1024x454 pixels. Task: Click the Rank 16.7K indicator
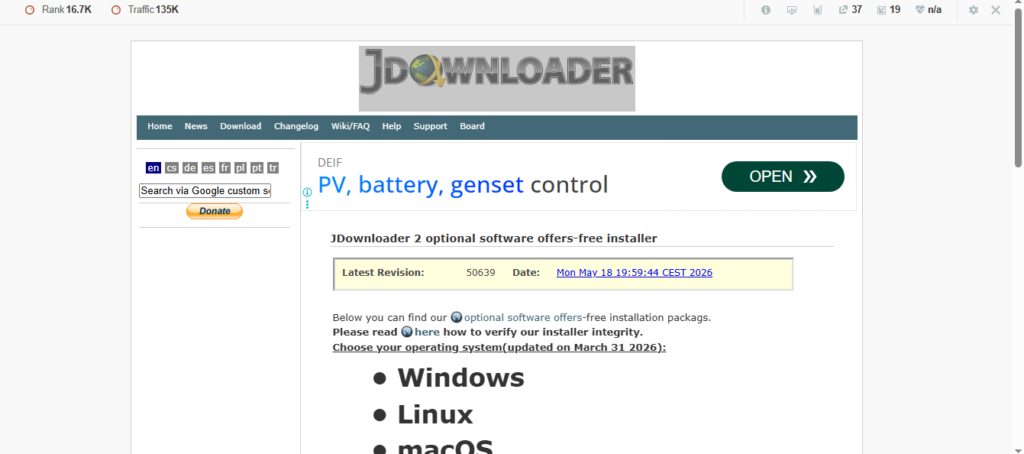coord(58,10)
